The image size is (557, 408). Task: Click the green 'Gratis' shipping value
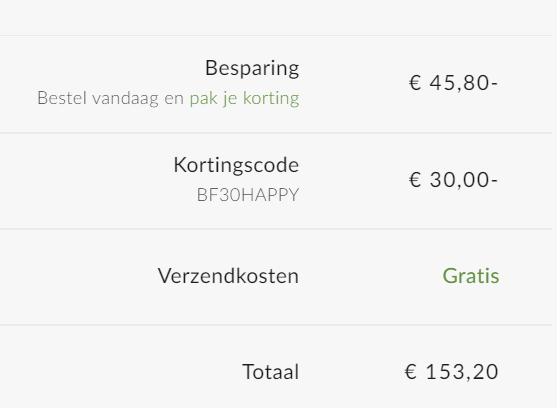[x=471, y=276]
